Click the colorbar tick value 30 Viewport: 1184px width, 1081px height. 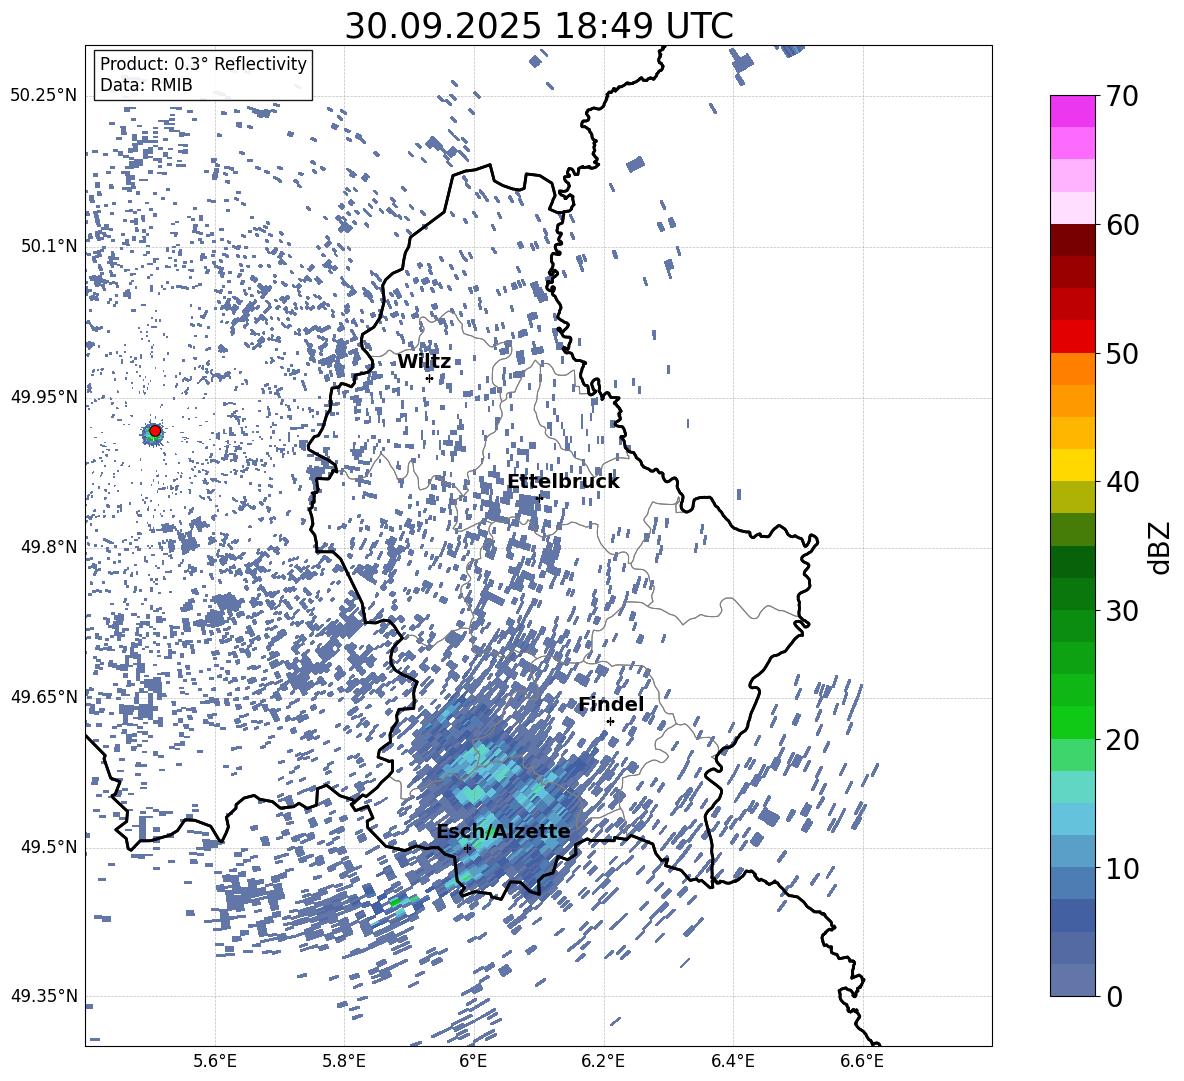(1123, 611)
